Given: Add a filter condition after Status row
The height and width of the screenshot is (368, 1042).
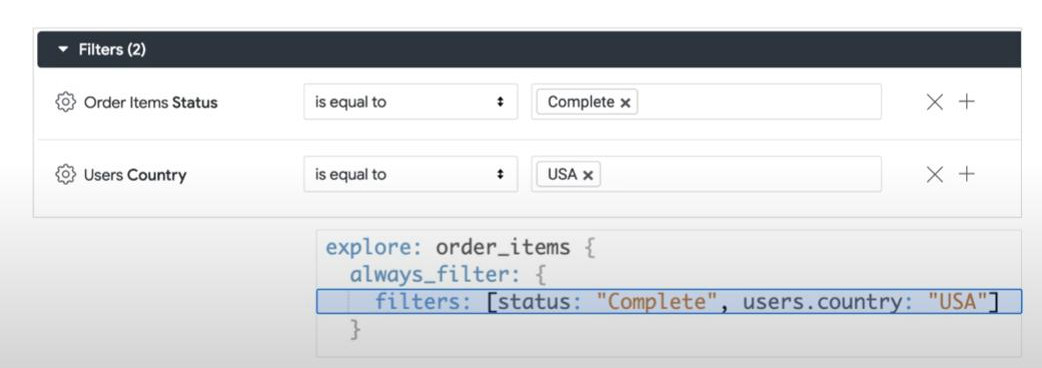Looking at the screenshot, I should pos(966,102).
